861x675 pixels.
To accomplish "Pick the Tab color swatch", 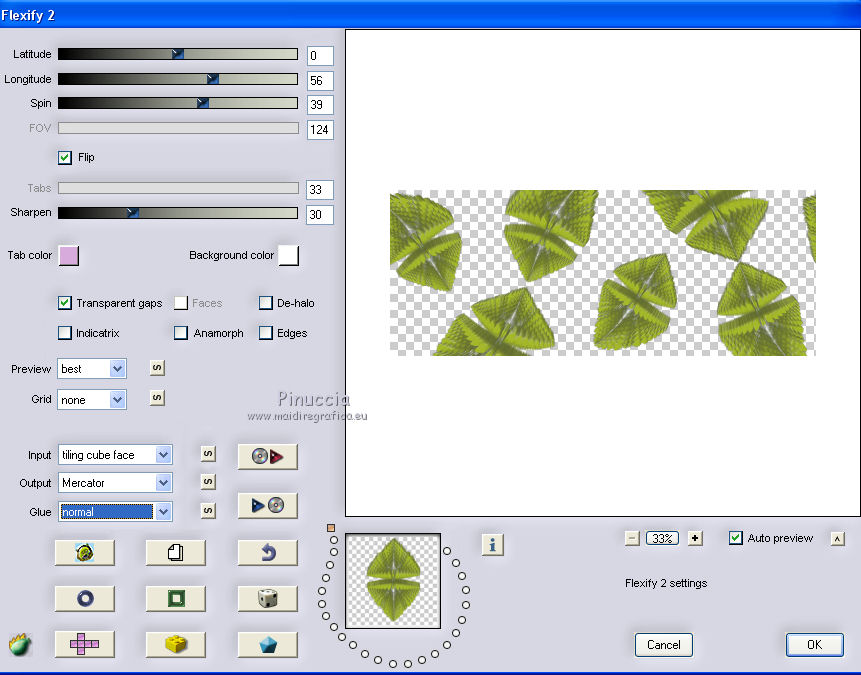I will point(69,255).
